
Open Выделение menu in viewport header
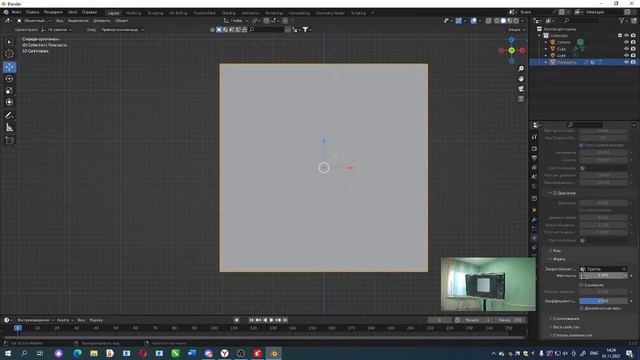78,20
